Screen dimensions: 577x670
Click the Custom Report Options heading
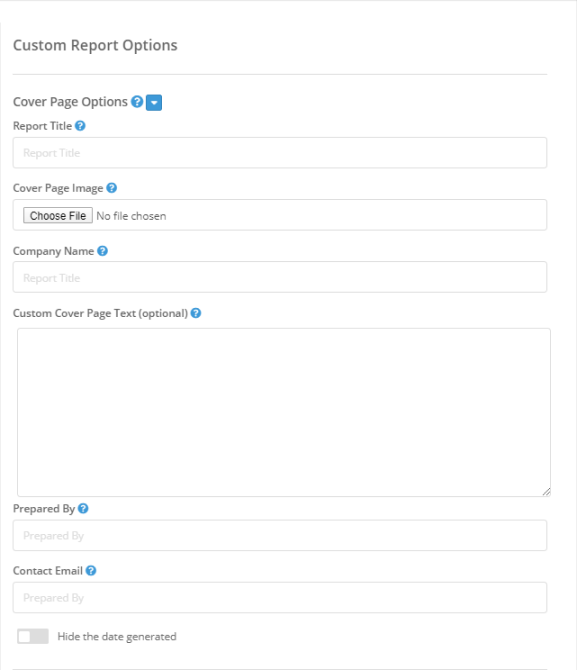tap(95, 45)
